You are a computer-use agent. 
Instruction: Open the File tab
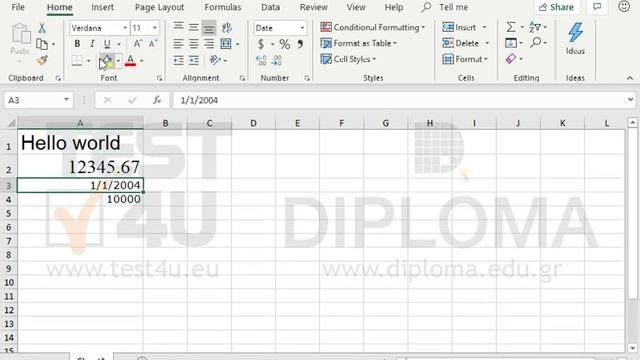[18, 7]
